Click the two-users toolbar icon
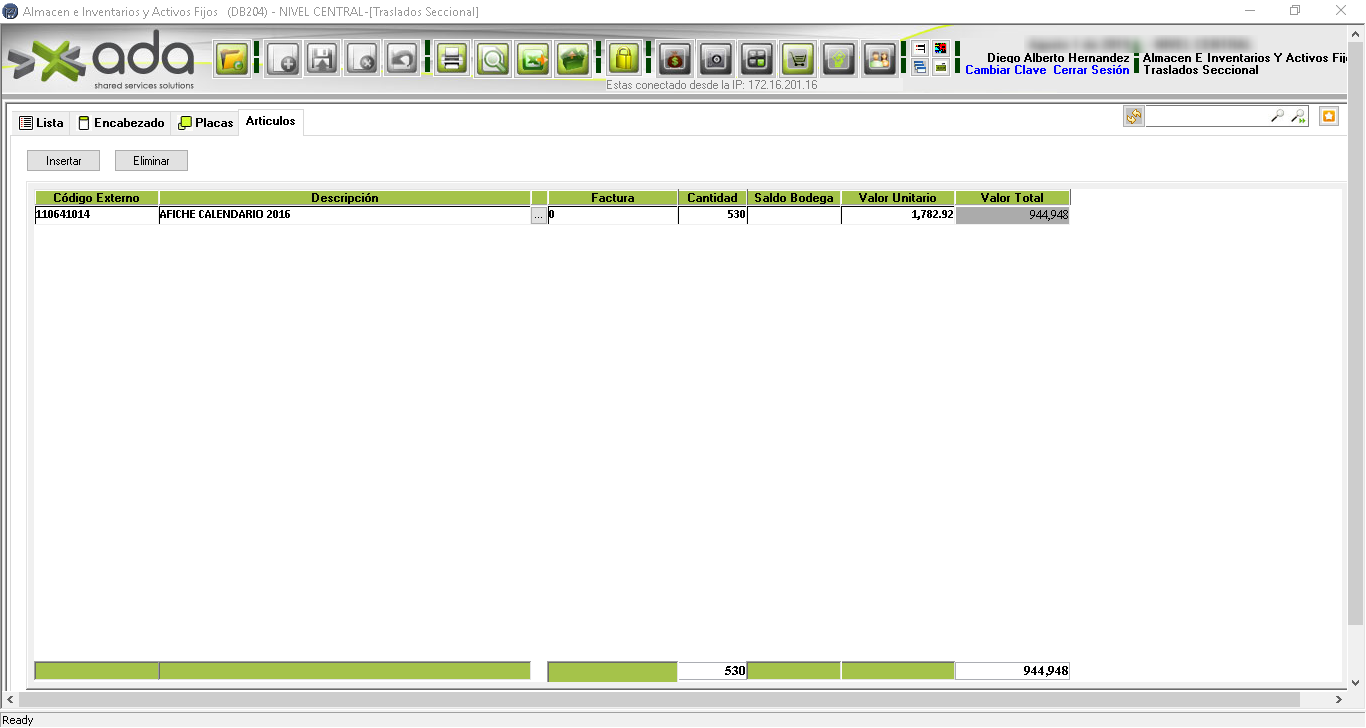1366x728 pixels. [880, 60]
